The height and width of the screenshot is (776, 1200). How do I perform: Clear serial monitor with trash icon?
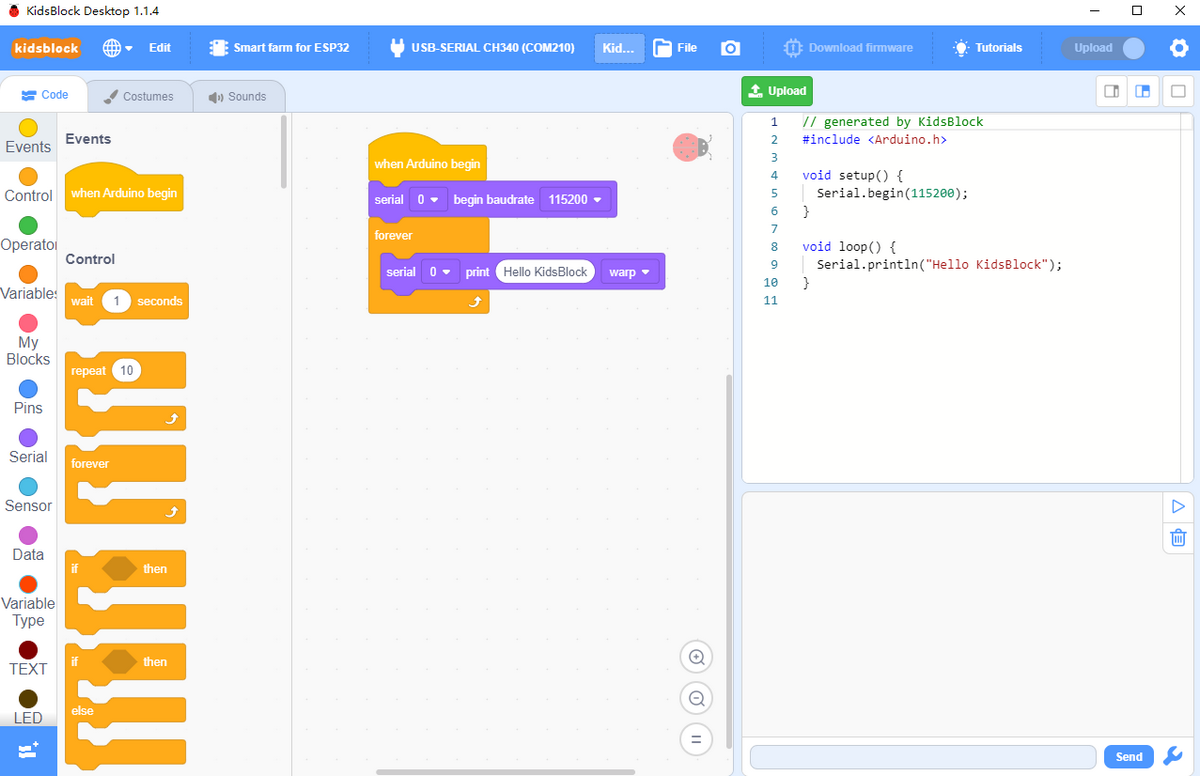[1178, 538]
